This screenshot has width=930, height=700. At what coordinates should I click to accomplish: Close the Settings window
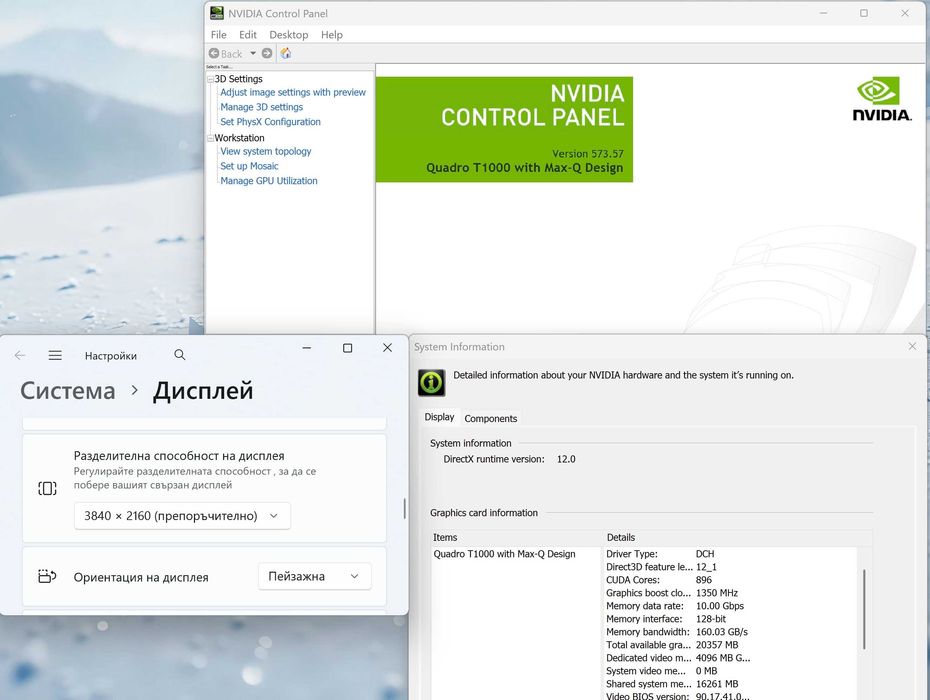387,348
